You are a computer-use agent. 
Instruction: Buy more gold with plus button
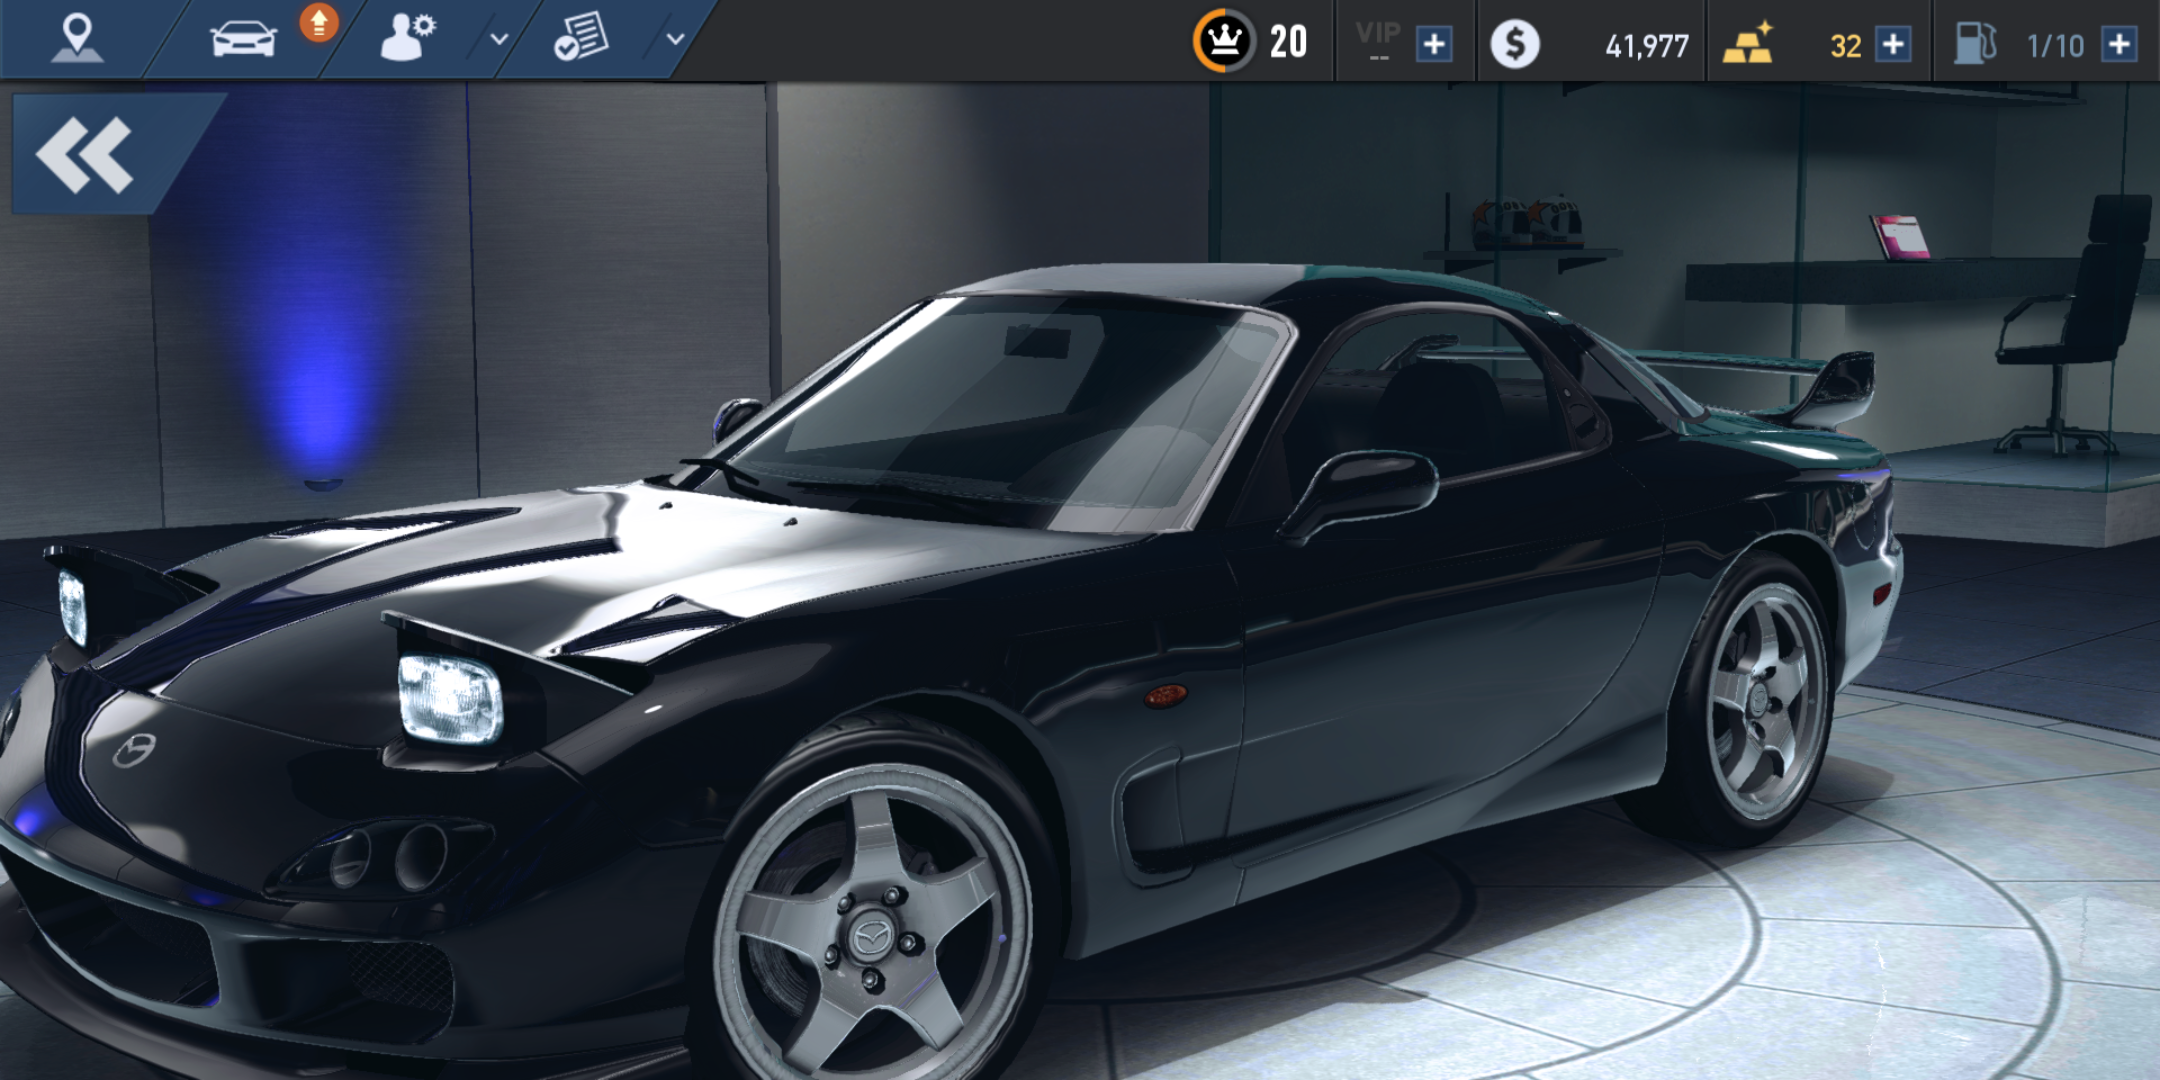click(x=1893, y=45)
